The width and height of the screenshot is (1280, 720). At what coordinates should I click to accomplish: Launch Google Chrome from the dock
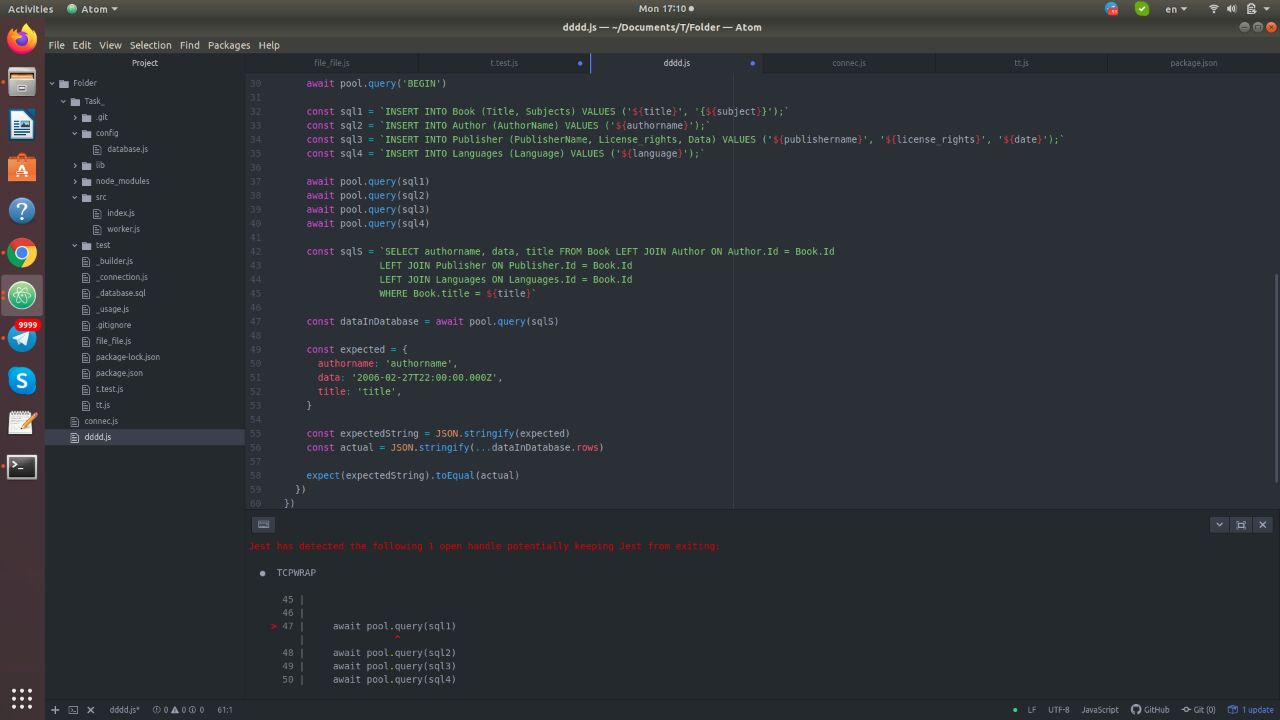point(22,253)
